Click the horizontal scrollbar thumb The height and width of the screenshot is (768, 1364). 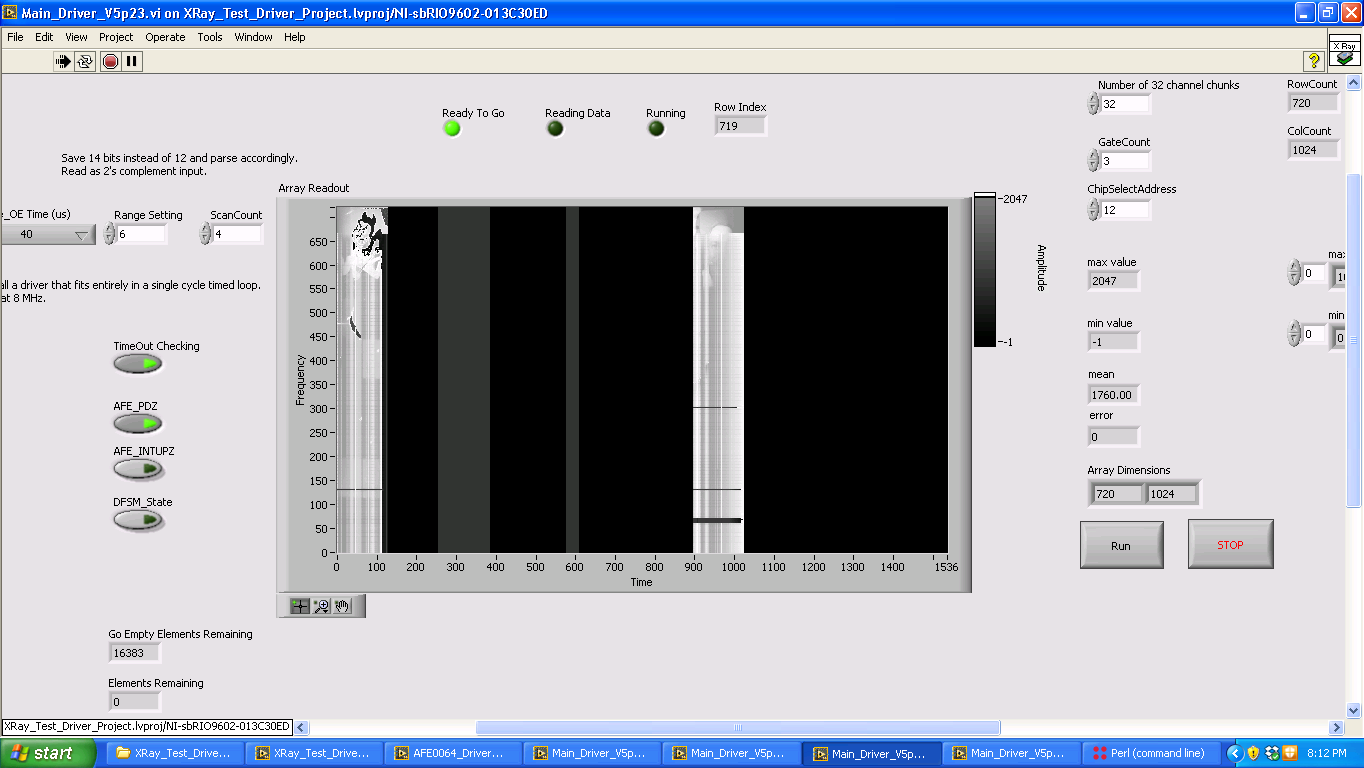pos(737,727)
